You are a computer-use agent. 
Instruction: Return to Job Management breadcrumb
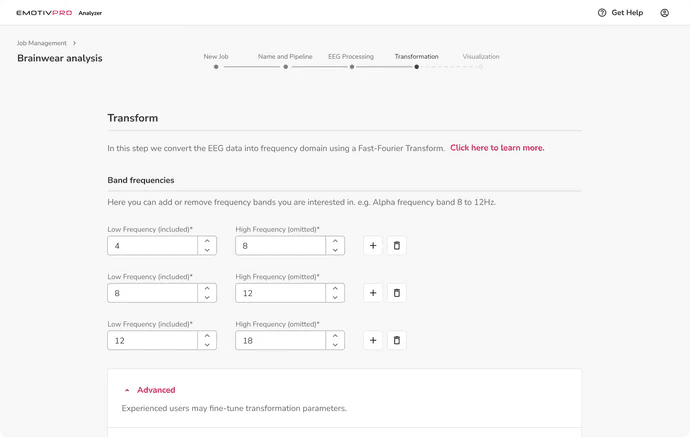(42, 43)
